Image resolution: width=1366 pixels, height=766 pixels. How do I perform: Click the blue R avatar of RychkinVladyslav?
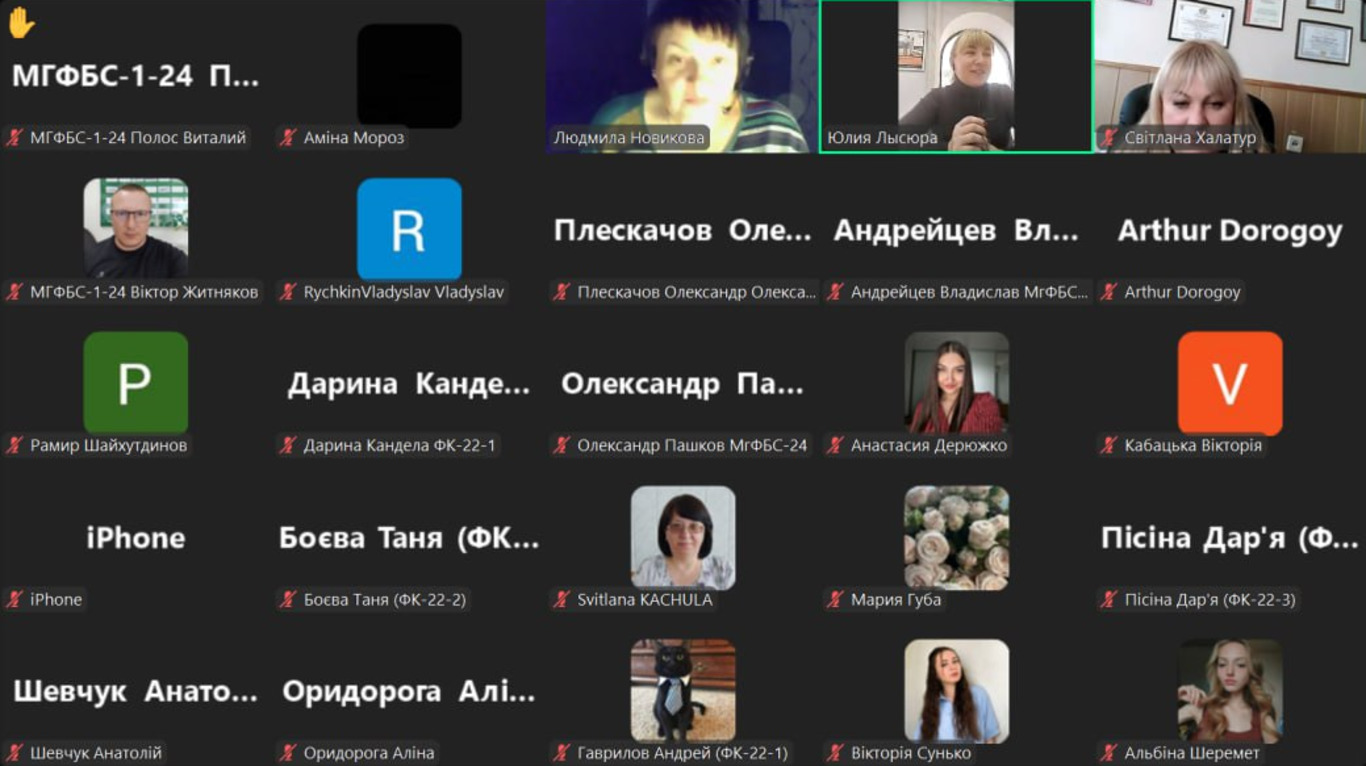[x=409, y=229]
